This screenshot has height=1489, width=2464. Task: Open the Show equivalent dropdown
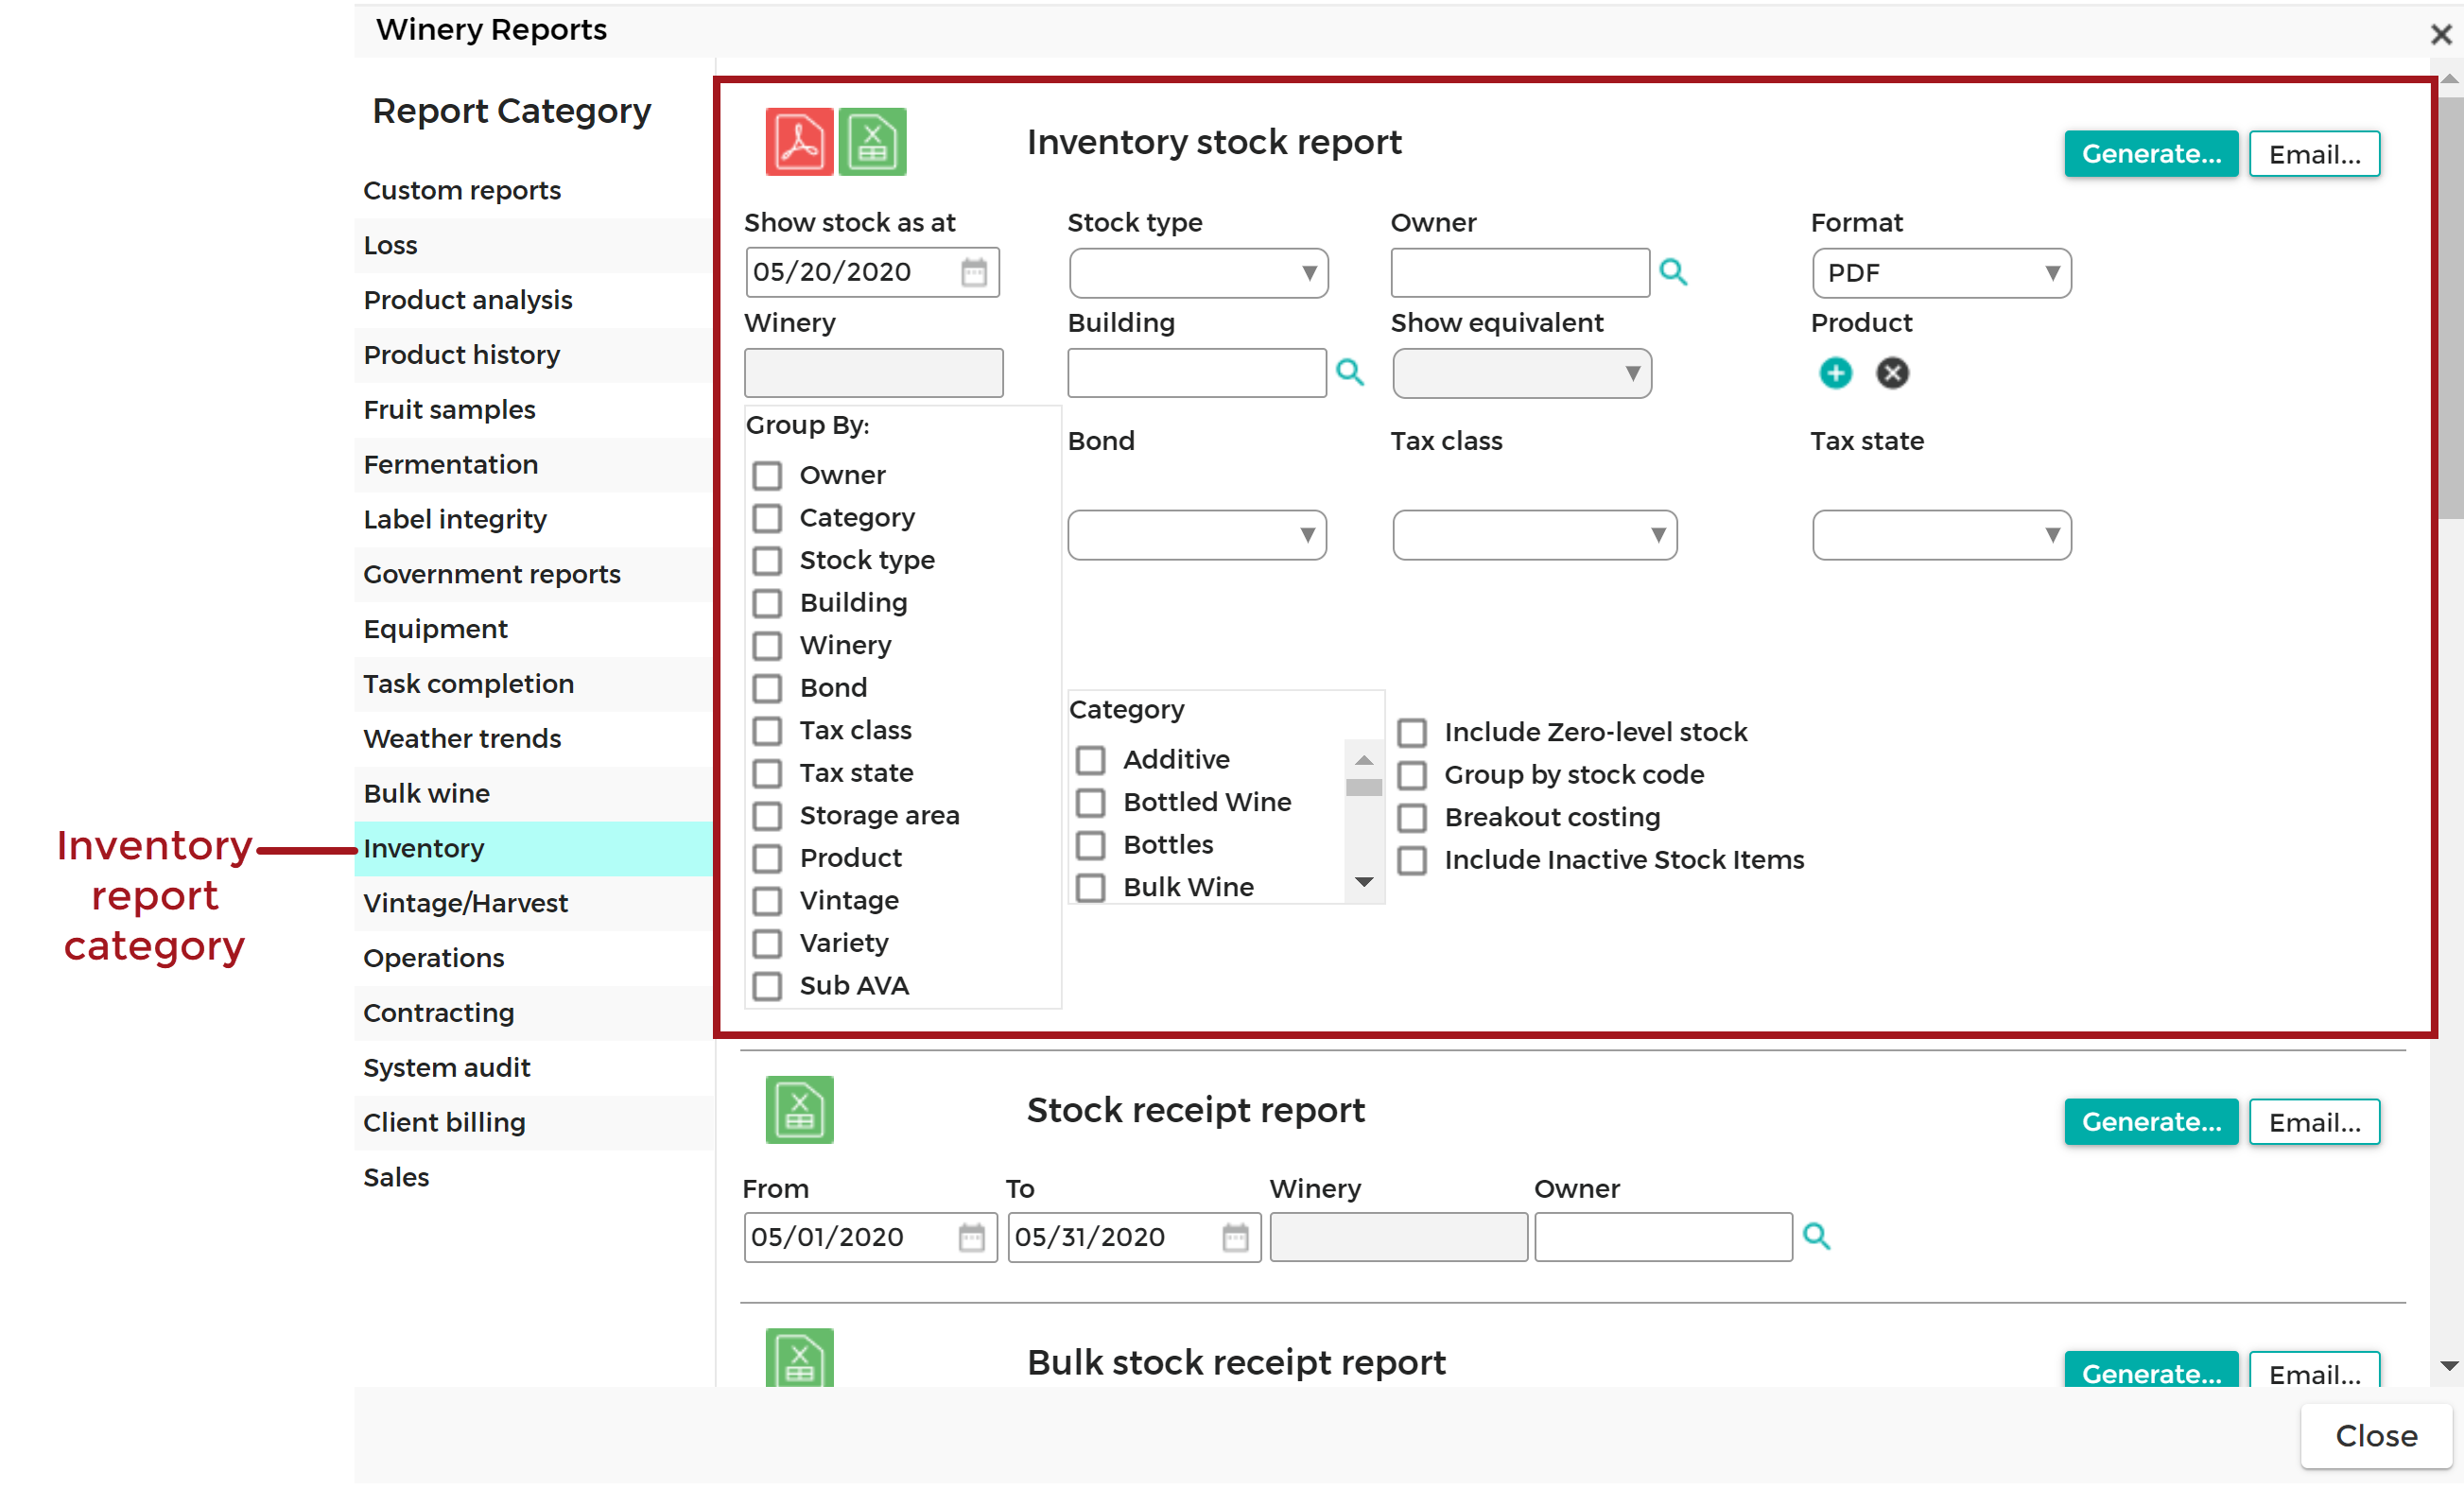[1521, 373]
